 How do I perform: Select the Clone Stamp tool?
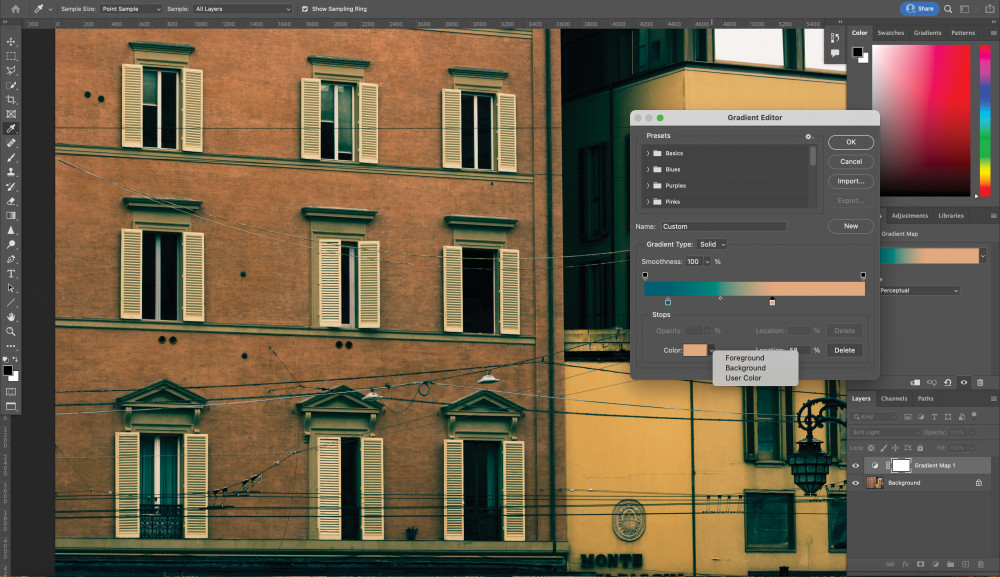(11, 172)
